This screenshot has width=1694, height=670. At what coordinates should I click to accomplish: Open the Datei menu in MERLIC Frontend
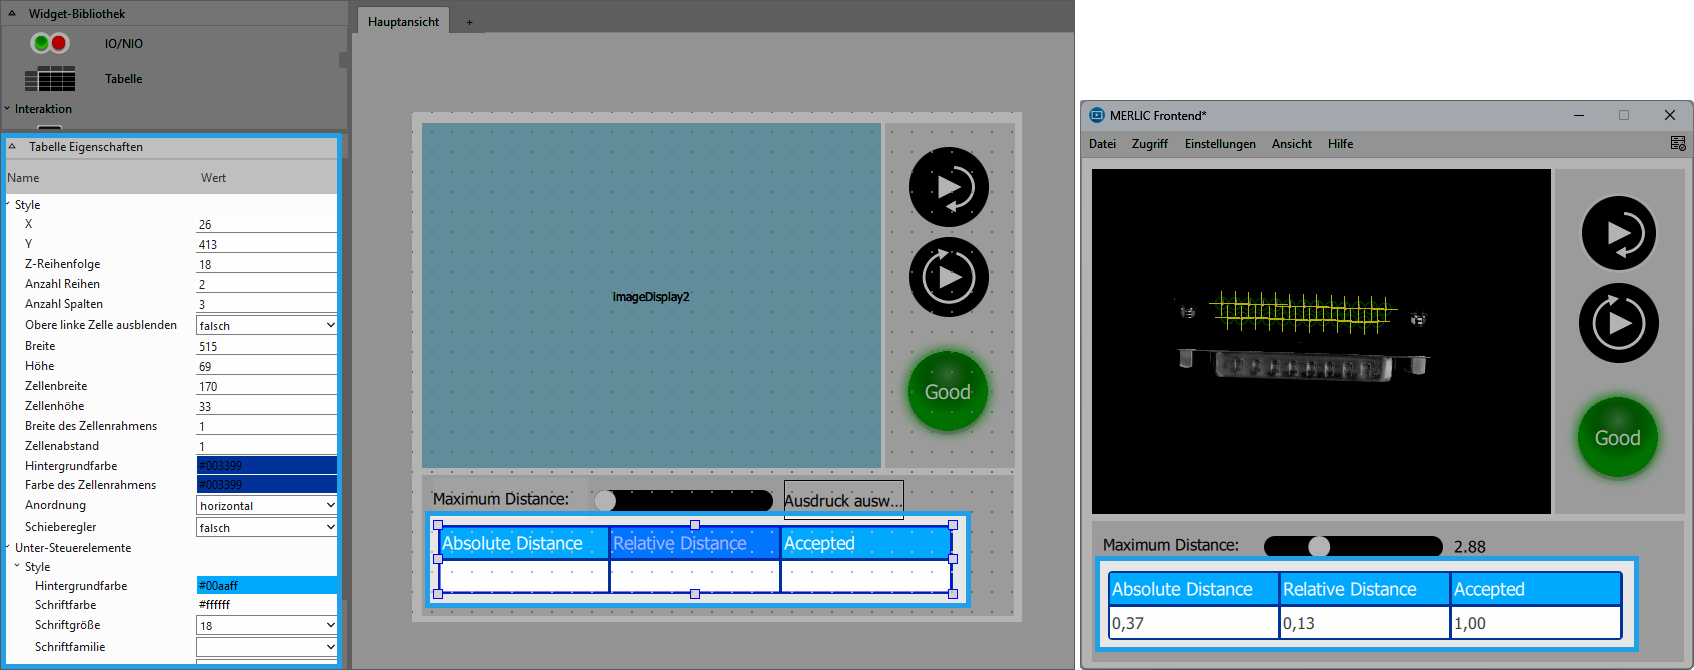click(x=1102, y=144)
